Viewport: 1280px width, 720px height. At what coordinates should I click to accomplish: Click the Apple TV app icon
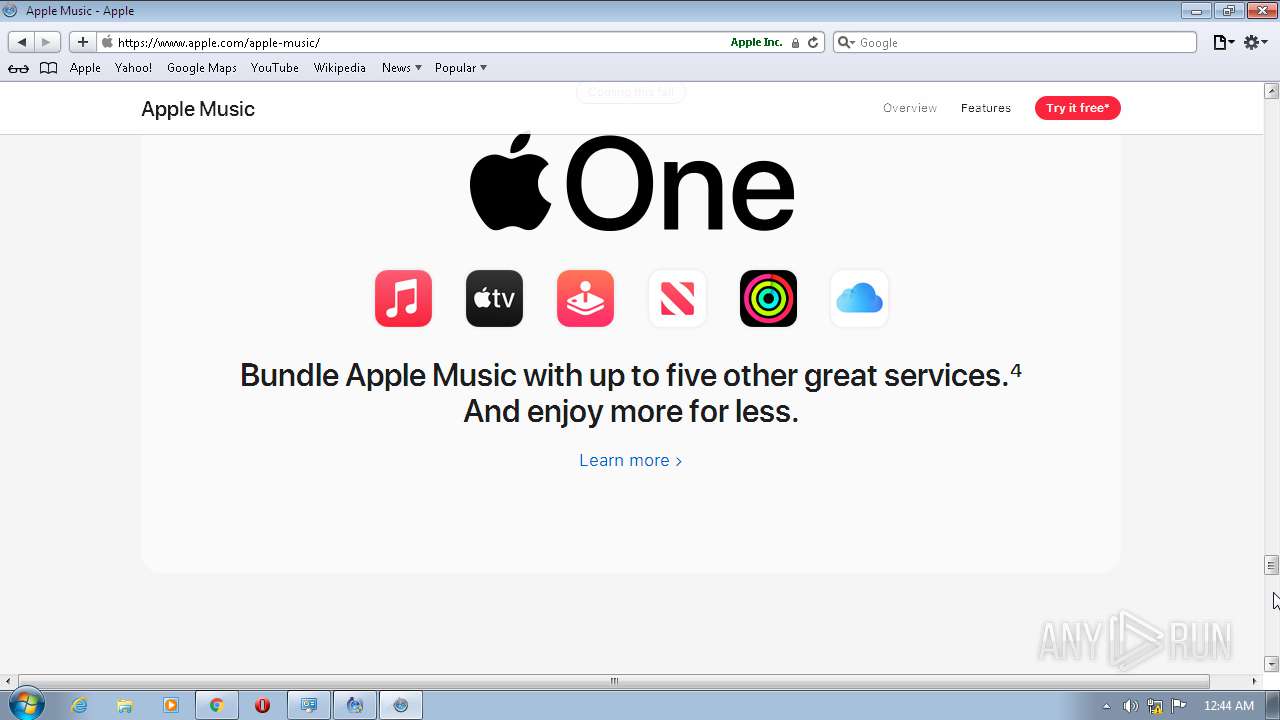tap(494, 298)
